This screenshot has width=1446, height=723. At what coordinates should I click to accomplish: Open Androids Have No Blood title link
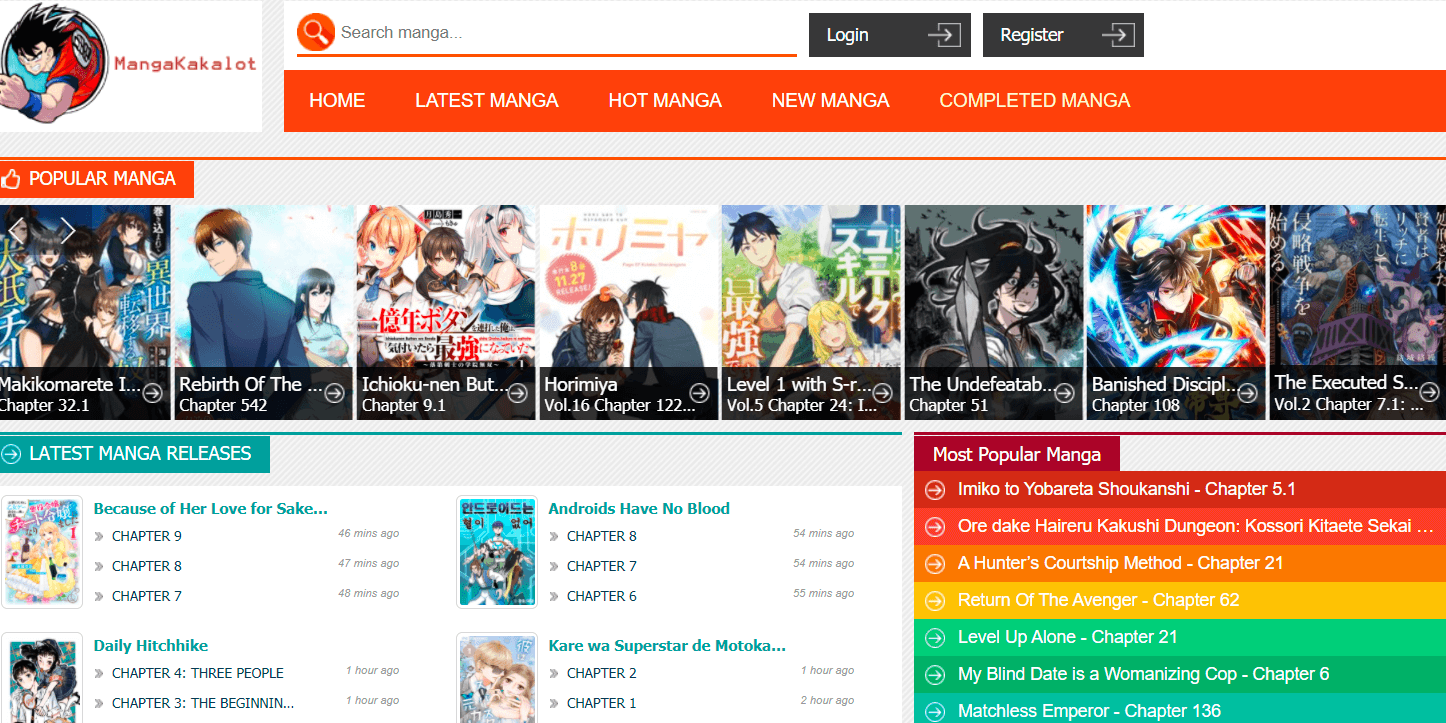click(639, 508)
